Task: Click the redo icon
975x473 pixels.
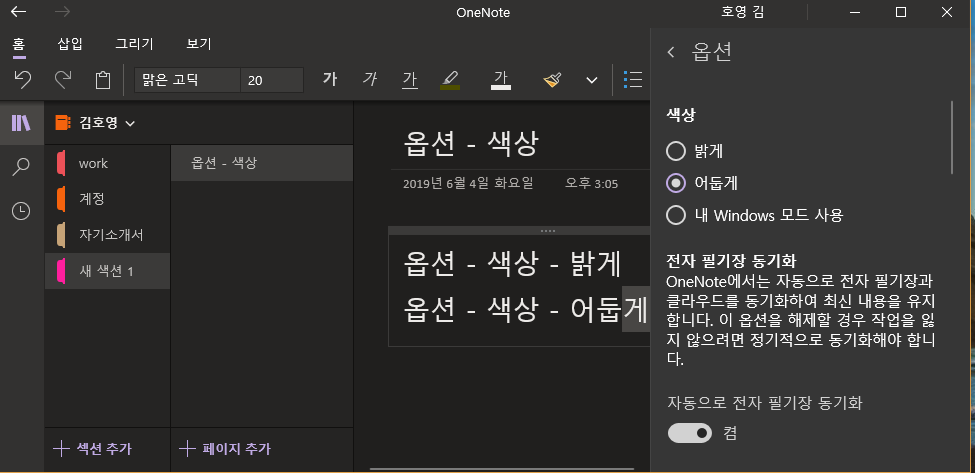Action: [63, 80]
